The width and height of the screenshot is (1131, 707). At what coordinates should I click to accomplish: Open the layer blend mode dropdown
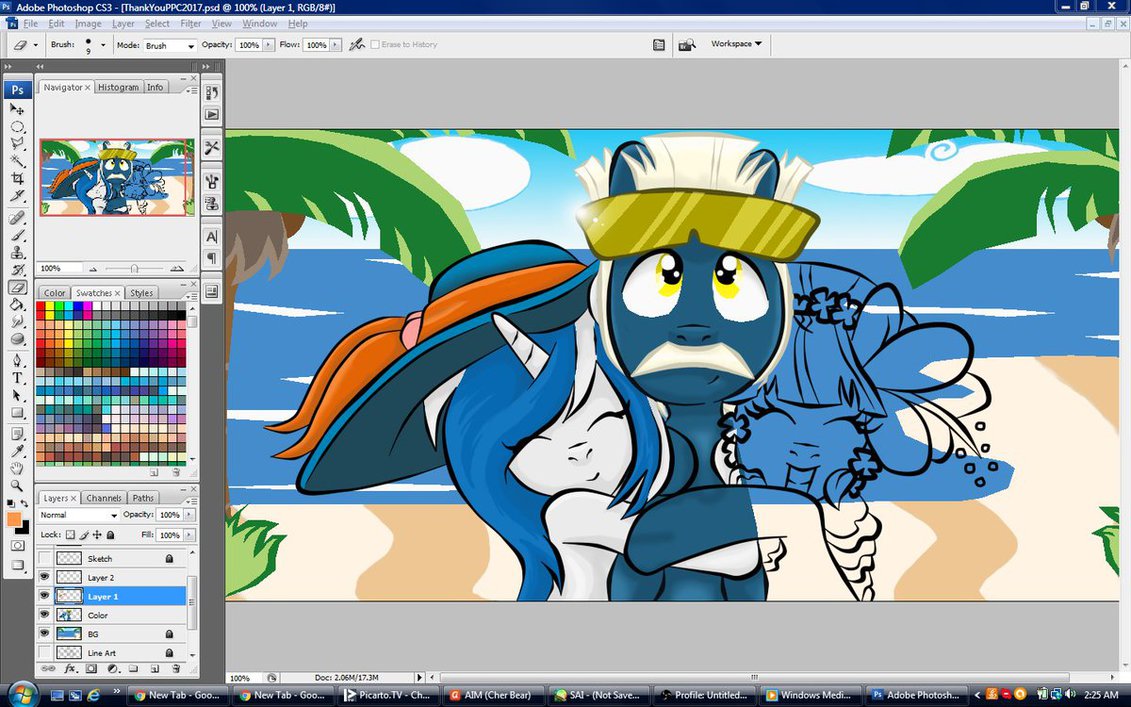pos(78,515)
